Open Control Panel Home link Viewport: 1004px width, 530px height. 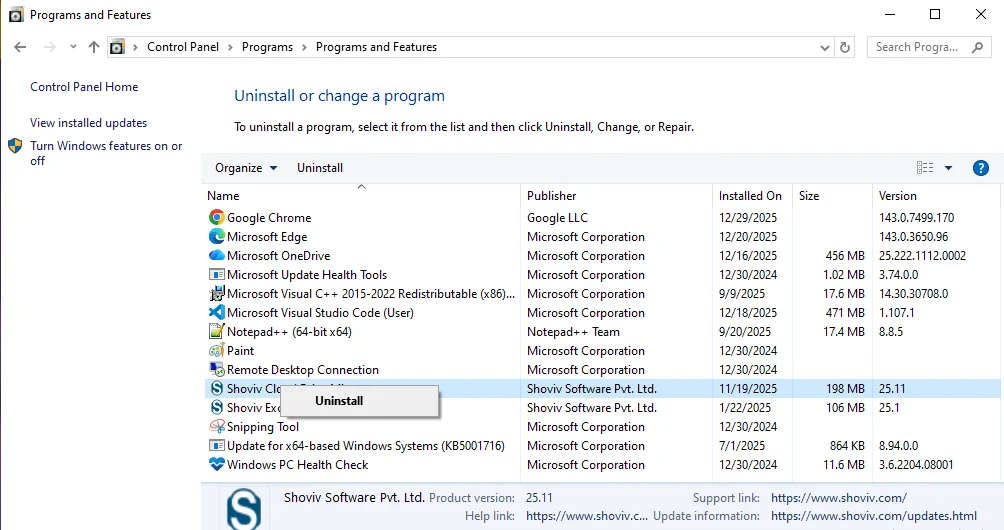pos(84,87)
